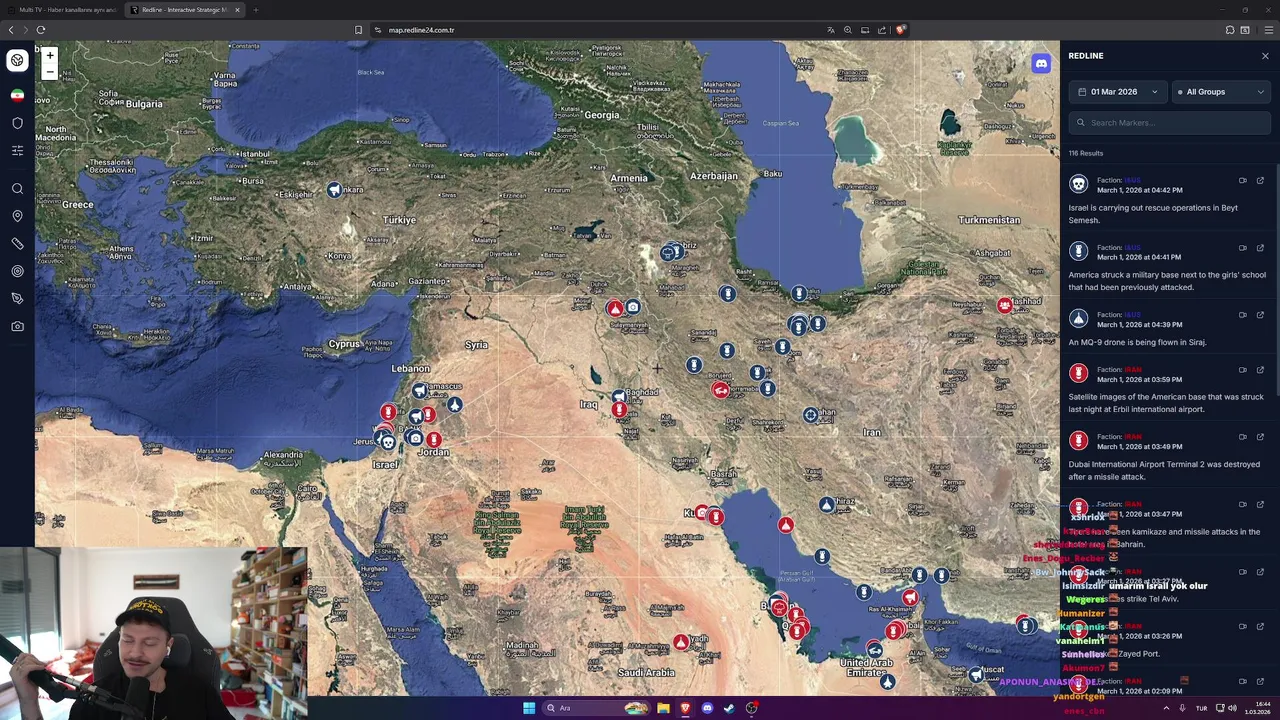Select the ruler measure tool
1280x720 pixels.
pyautogui.click(x=17, y=243)
